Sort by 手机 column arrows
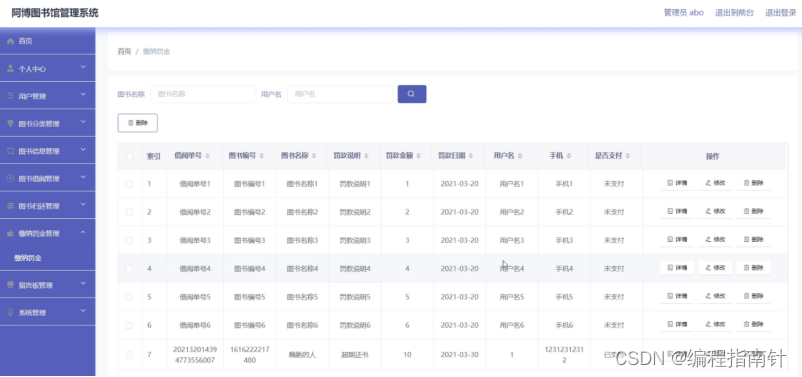The width and height of the screenshot is (802, 377). [x=569, y=156]
